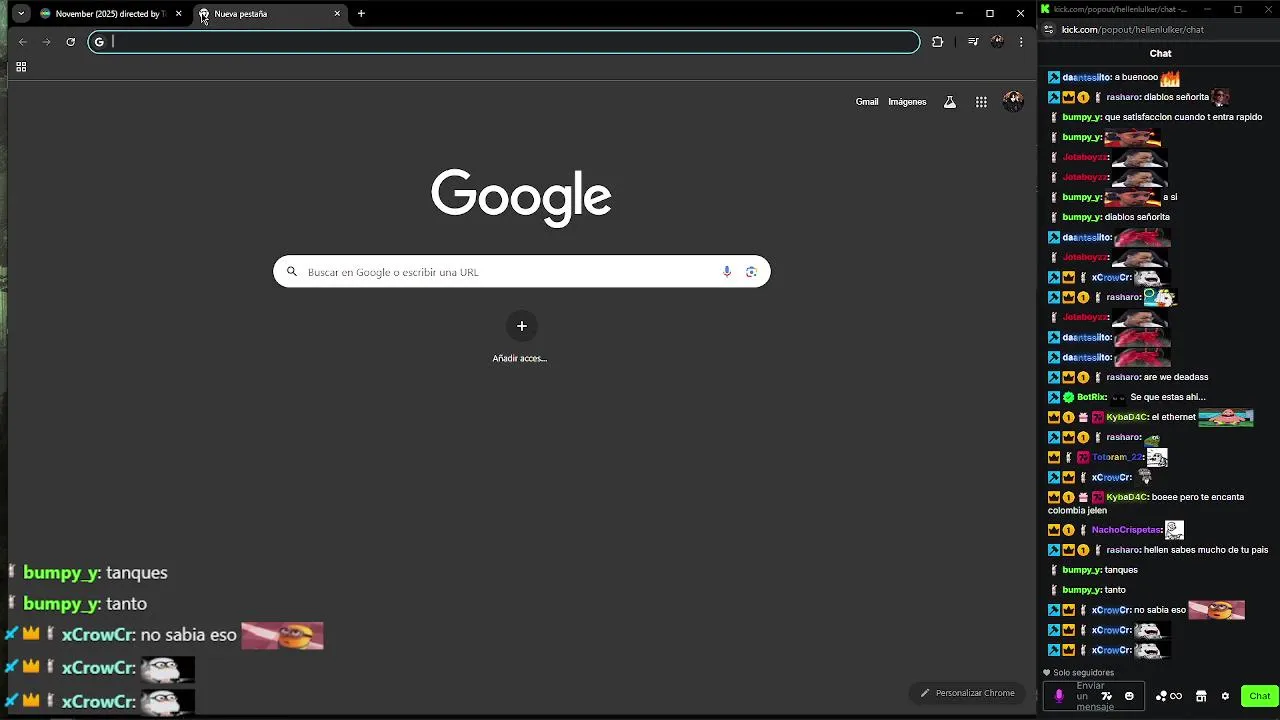Open the Google account avatar on page
Image resolution: width=1280 pixels, height=720 pixels.
1013,102
